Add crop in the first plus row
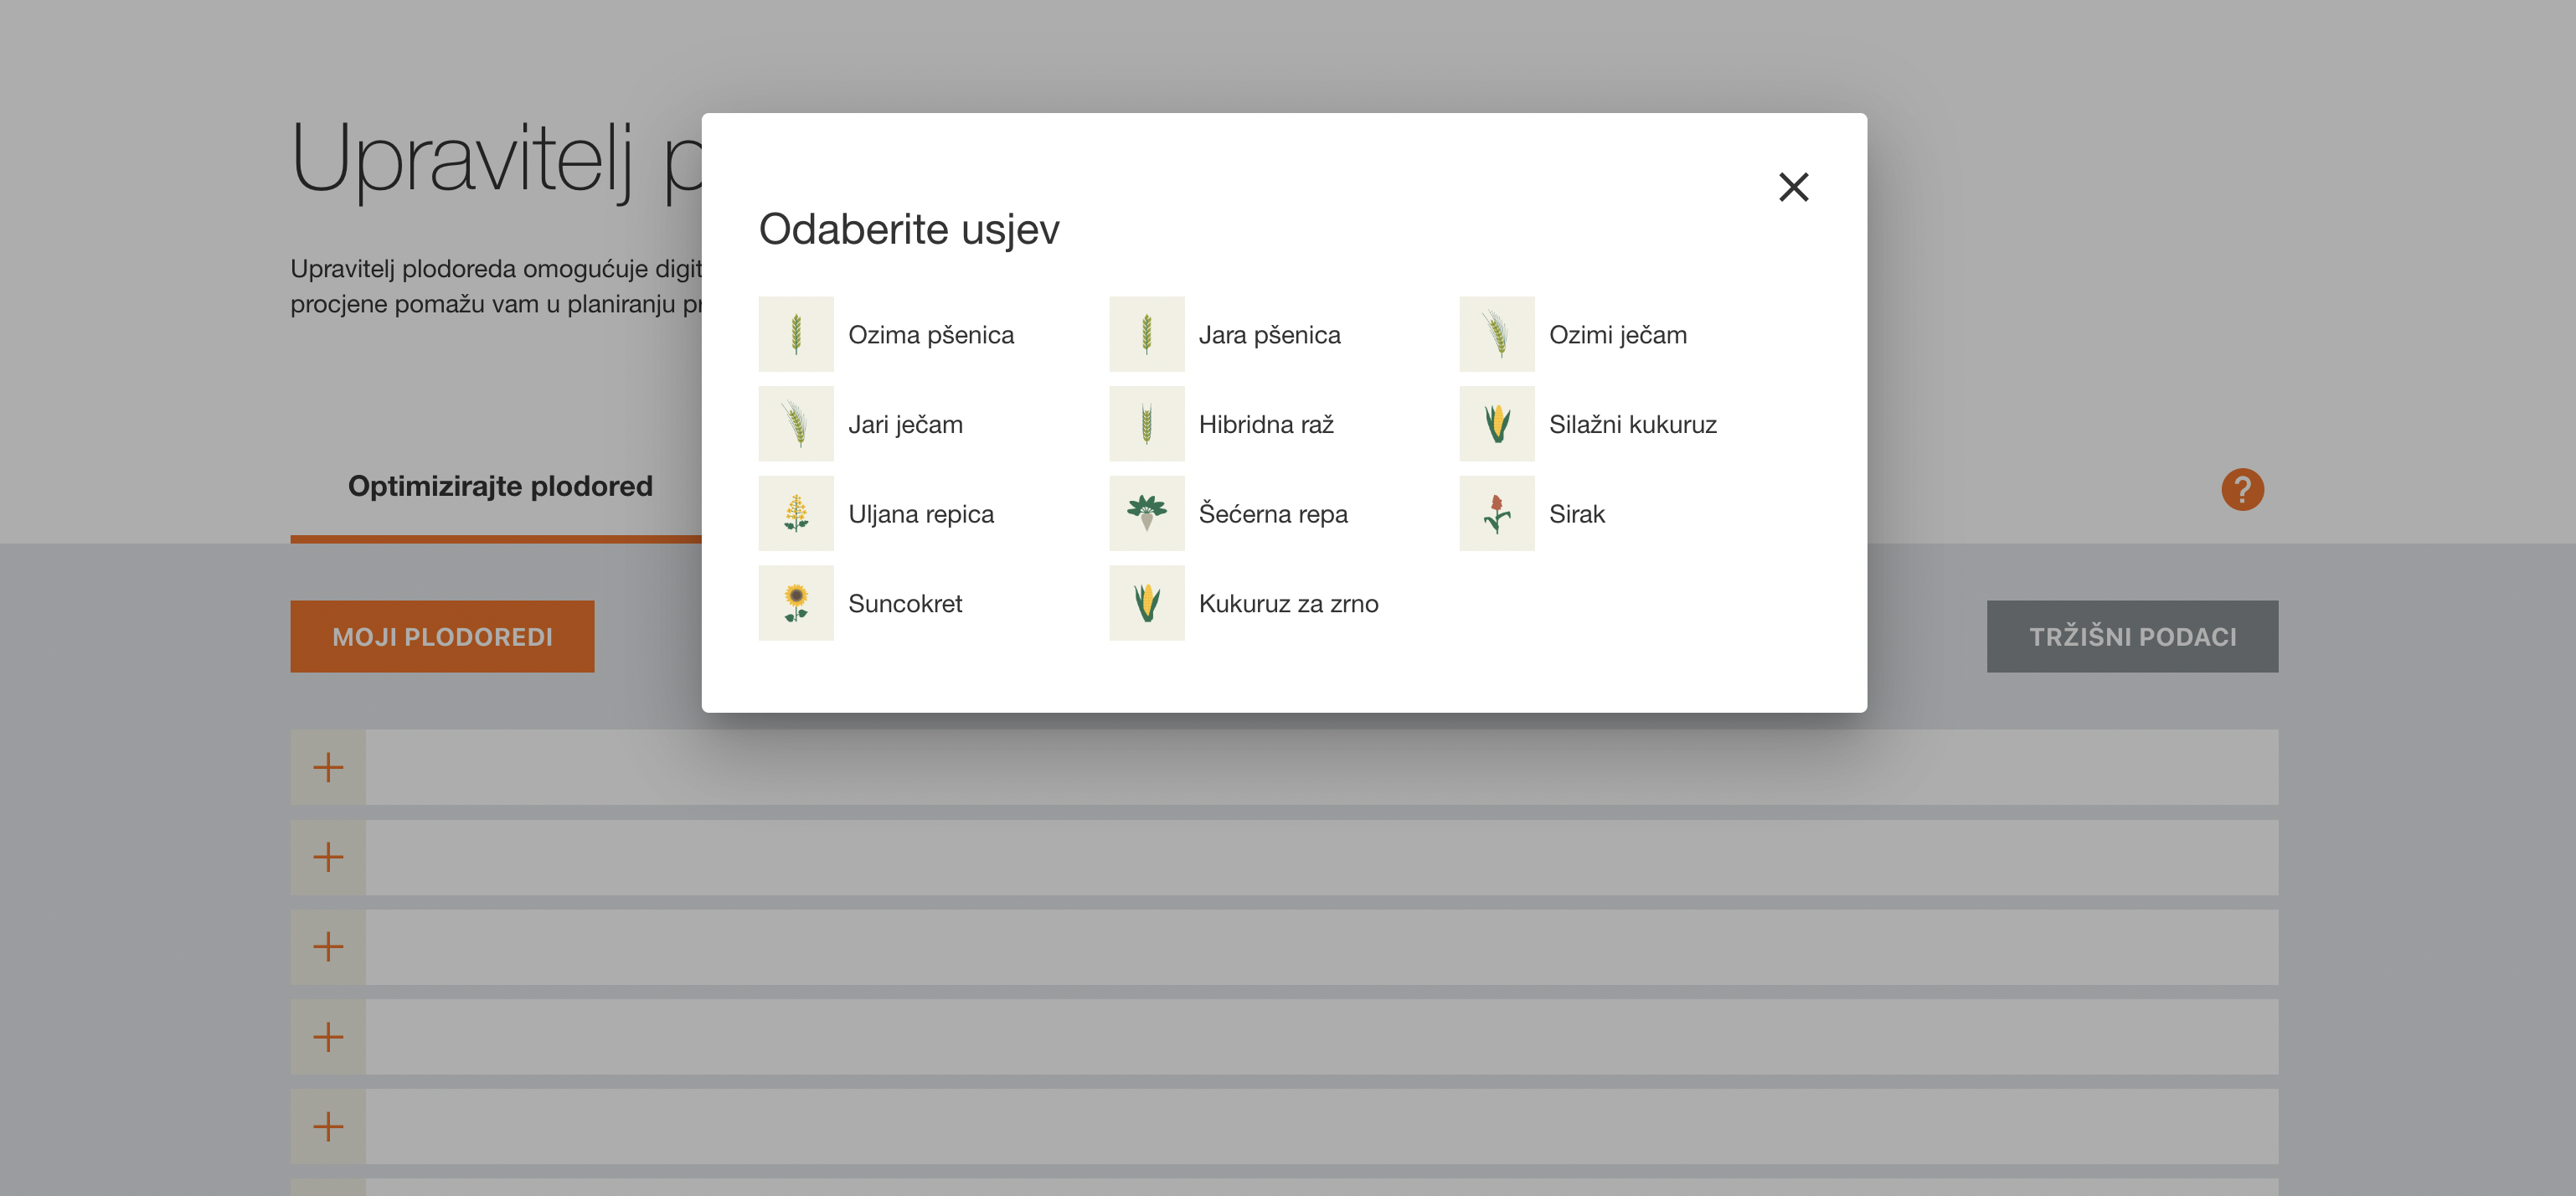Screen dimensions: 2576x1196 [x=328, y=768]
